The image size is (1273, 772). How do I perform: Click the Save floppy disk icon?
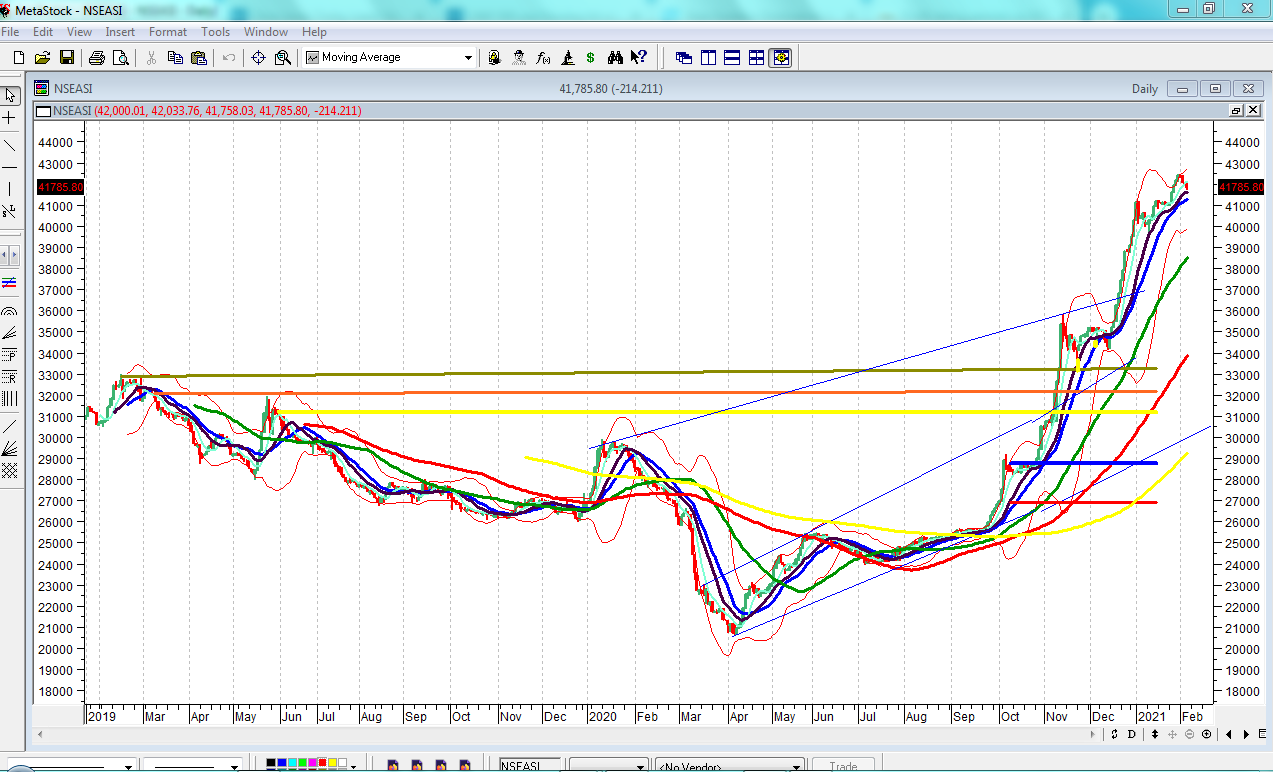pyautogui.click(x=67, y=58)
